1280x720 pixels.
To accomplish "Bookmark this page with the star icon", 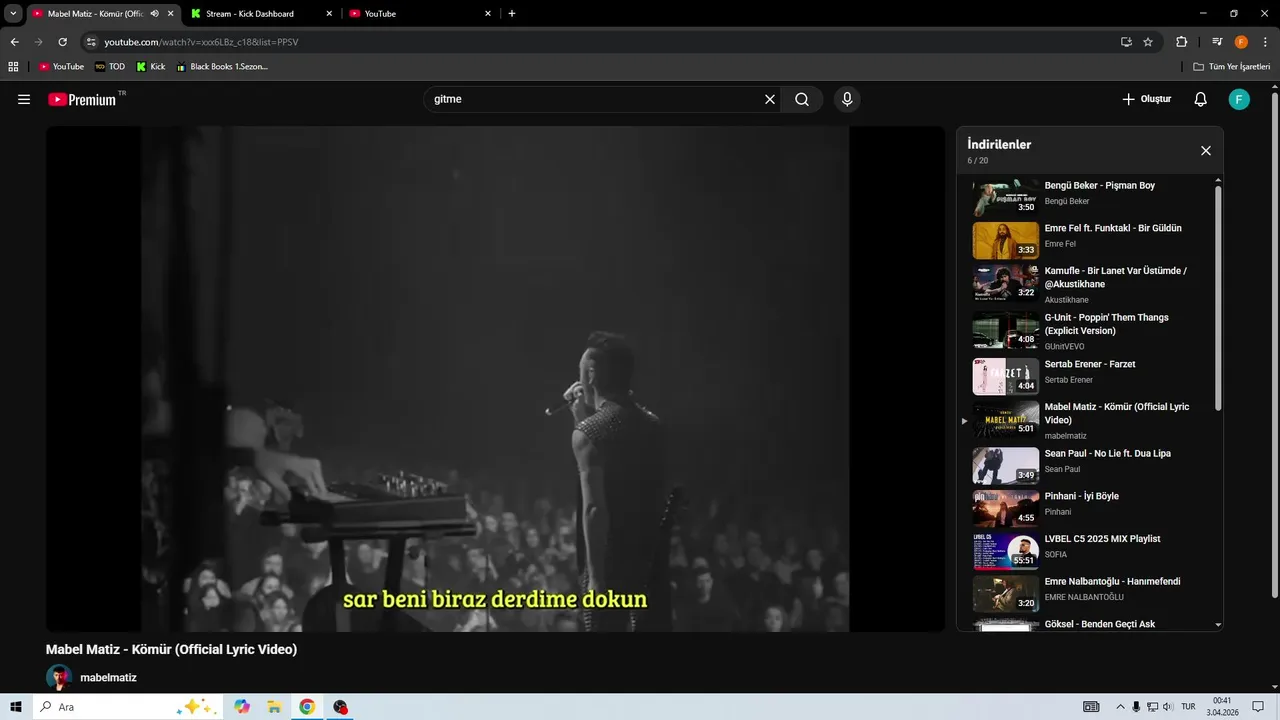I will (1148, 42).
